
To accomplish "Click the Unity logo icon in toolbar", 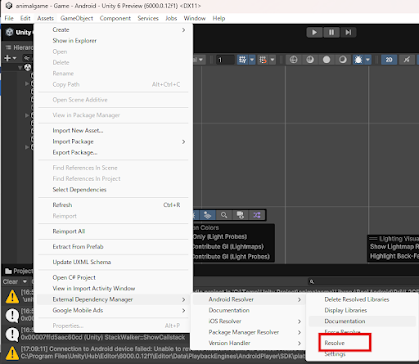I will 10,32.
